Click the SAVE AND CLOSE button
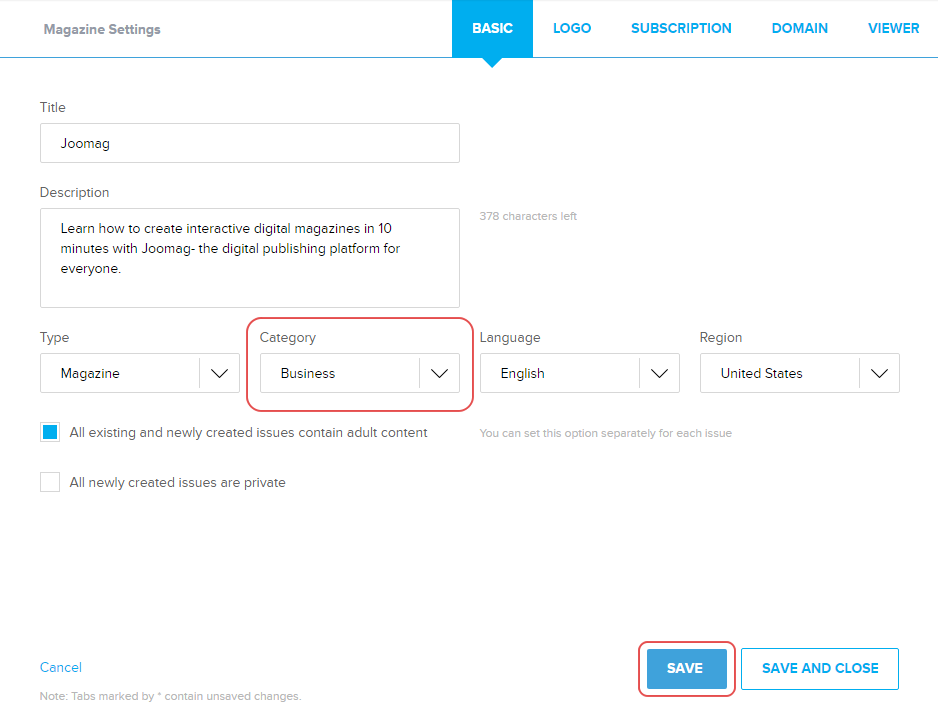The width and height of the screenshot is (938, 726). click(x=820, y=668)
